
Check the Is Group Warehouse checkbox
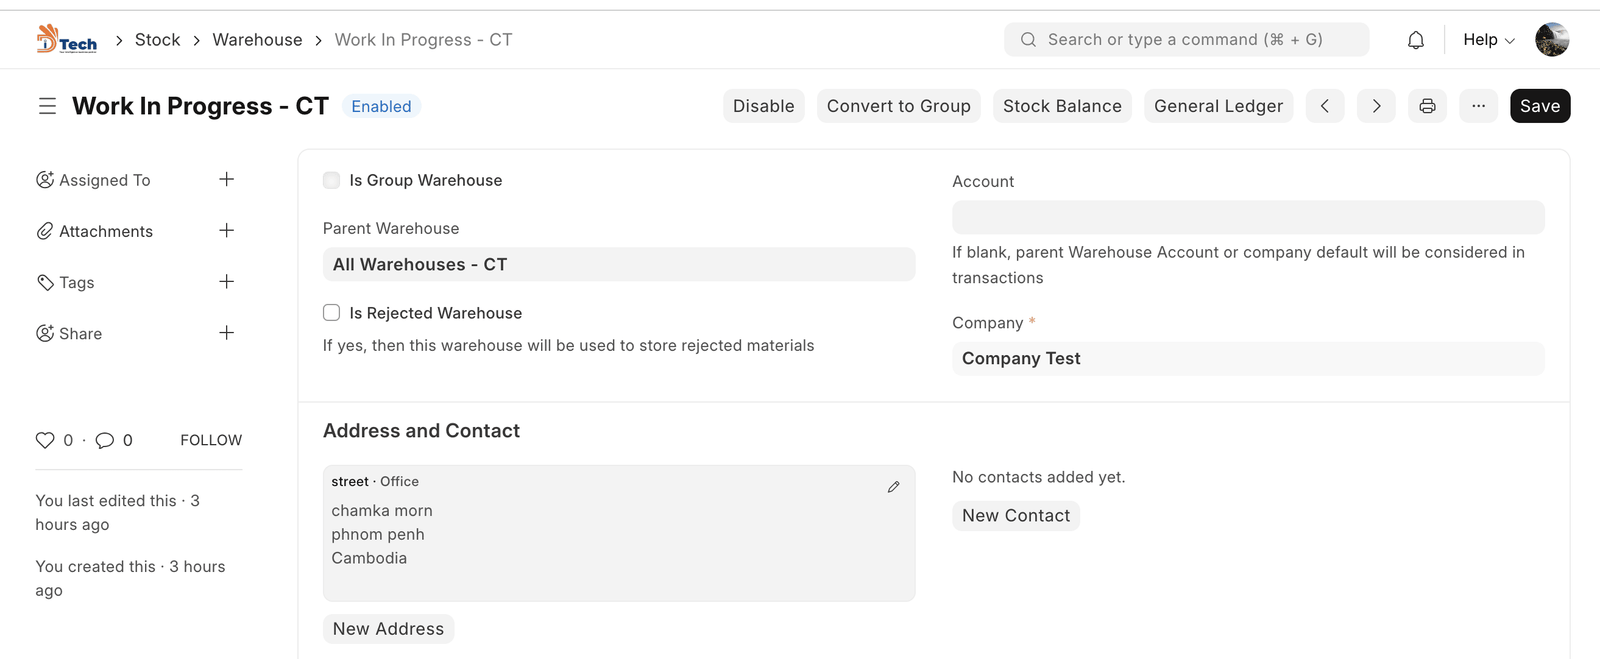[x=332, y=181]
